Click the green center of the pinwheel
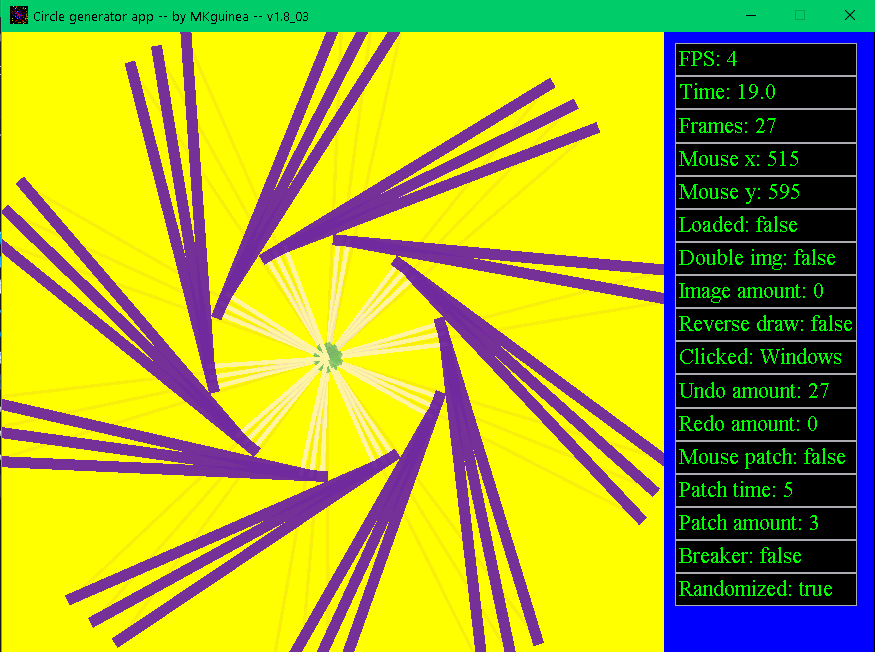875x652 pixels. 329,356
